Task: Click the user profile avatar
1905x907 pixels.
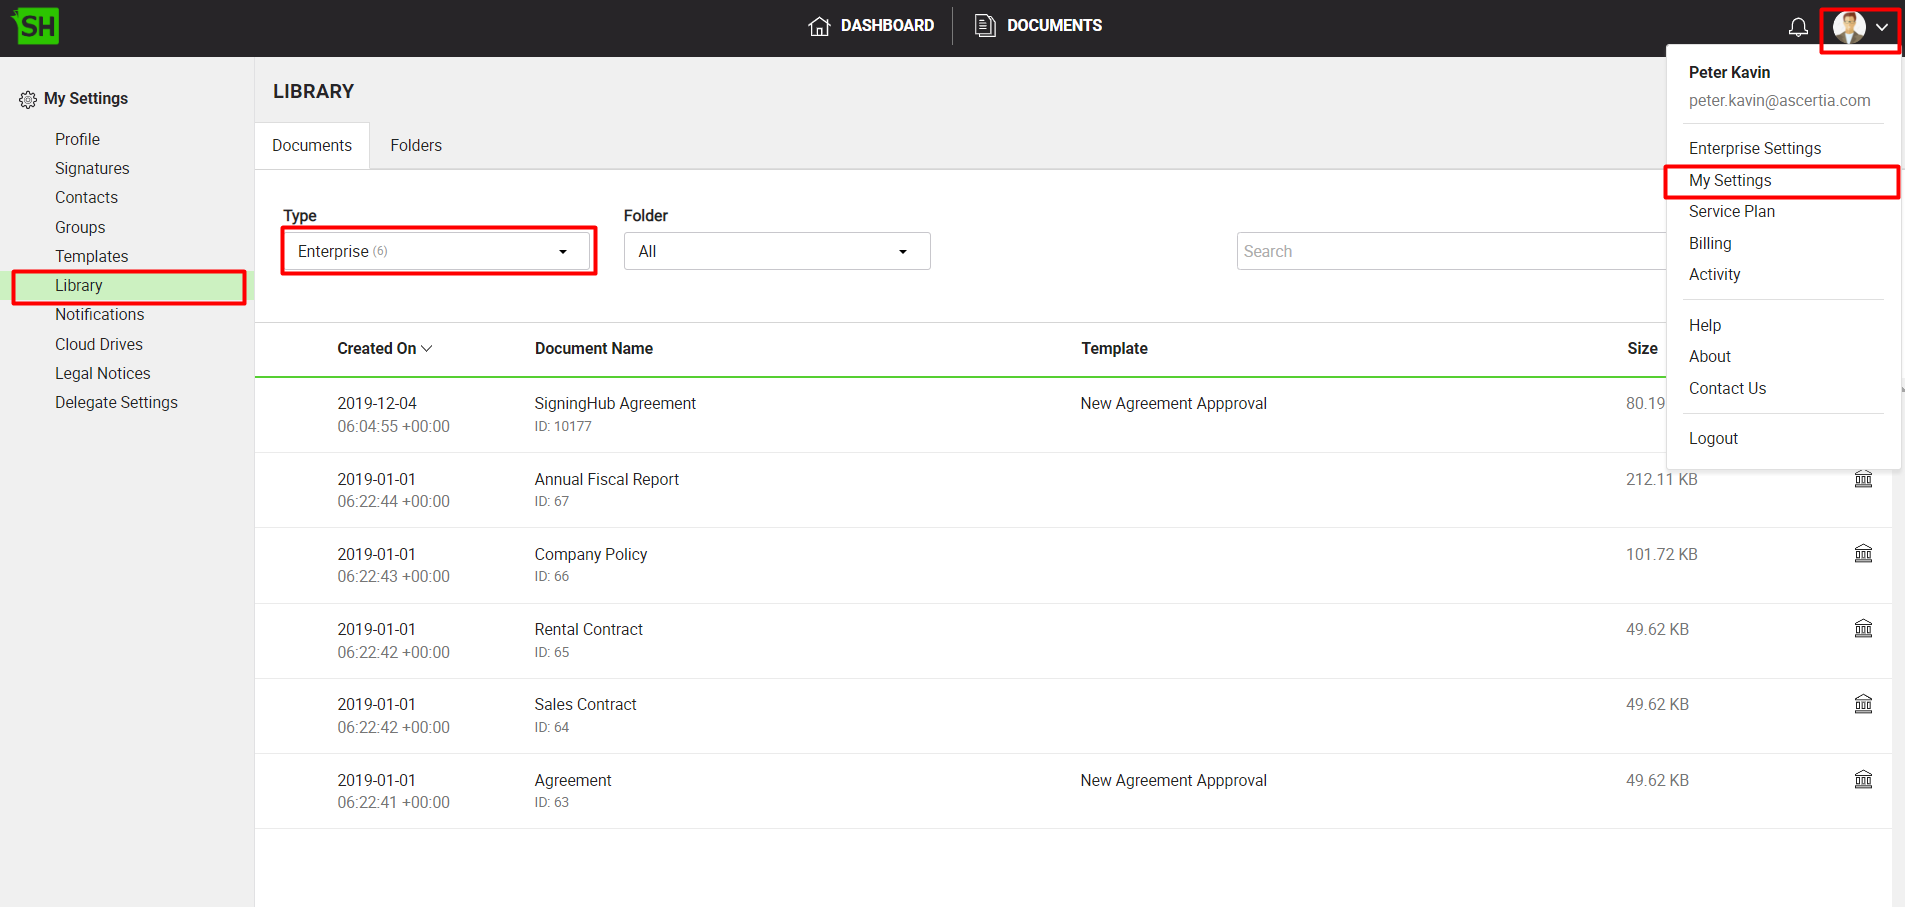Action: tap(1849, 27)
